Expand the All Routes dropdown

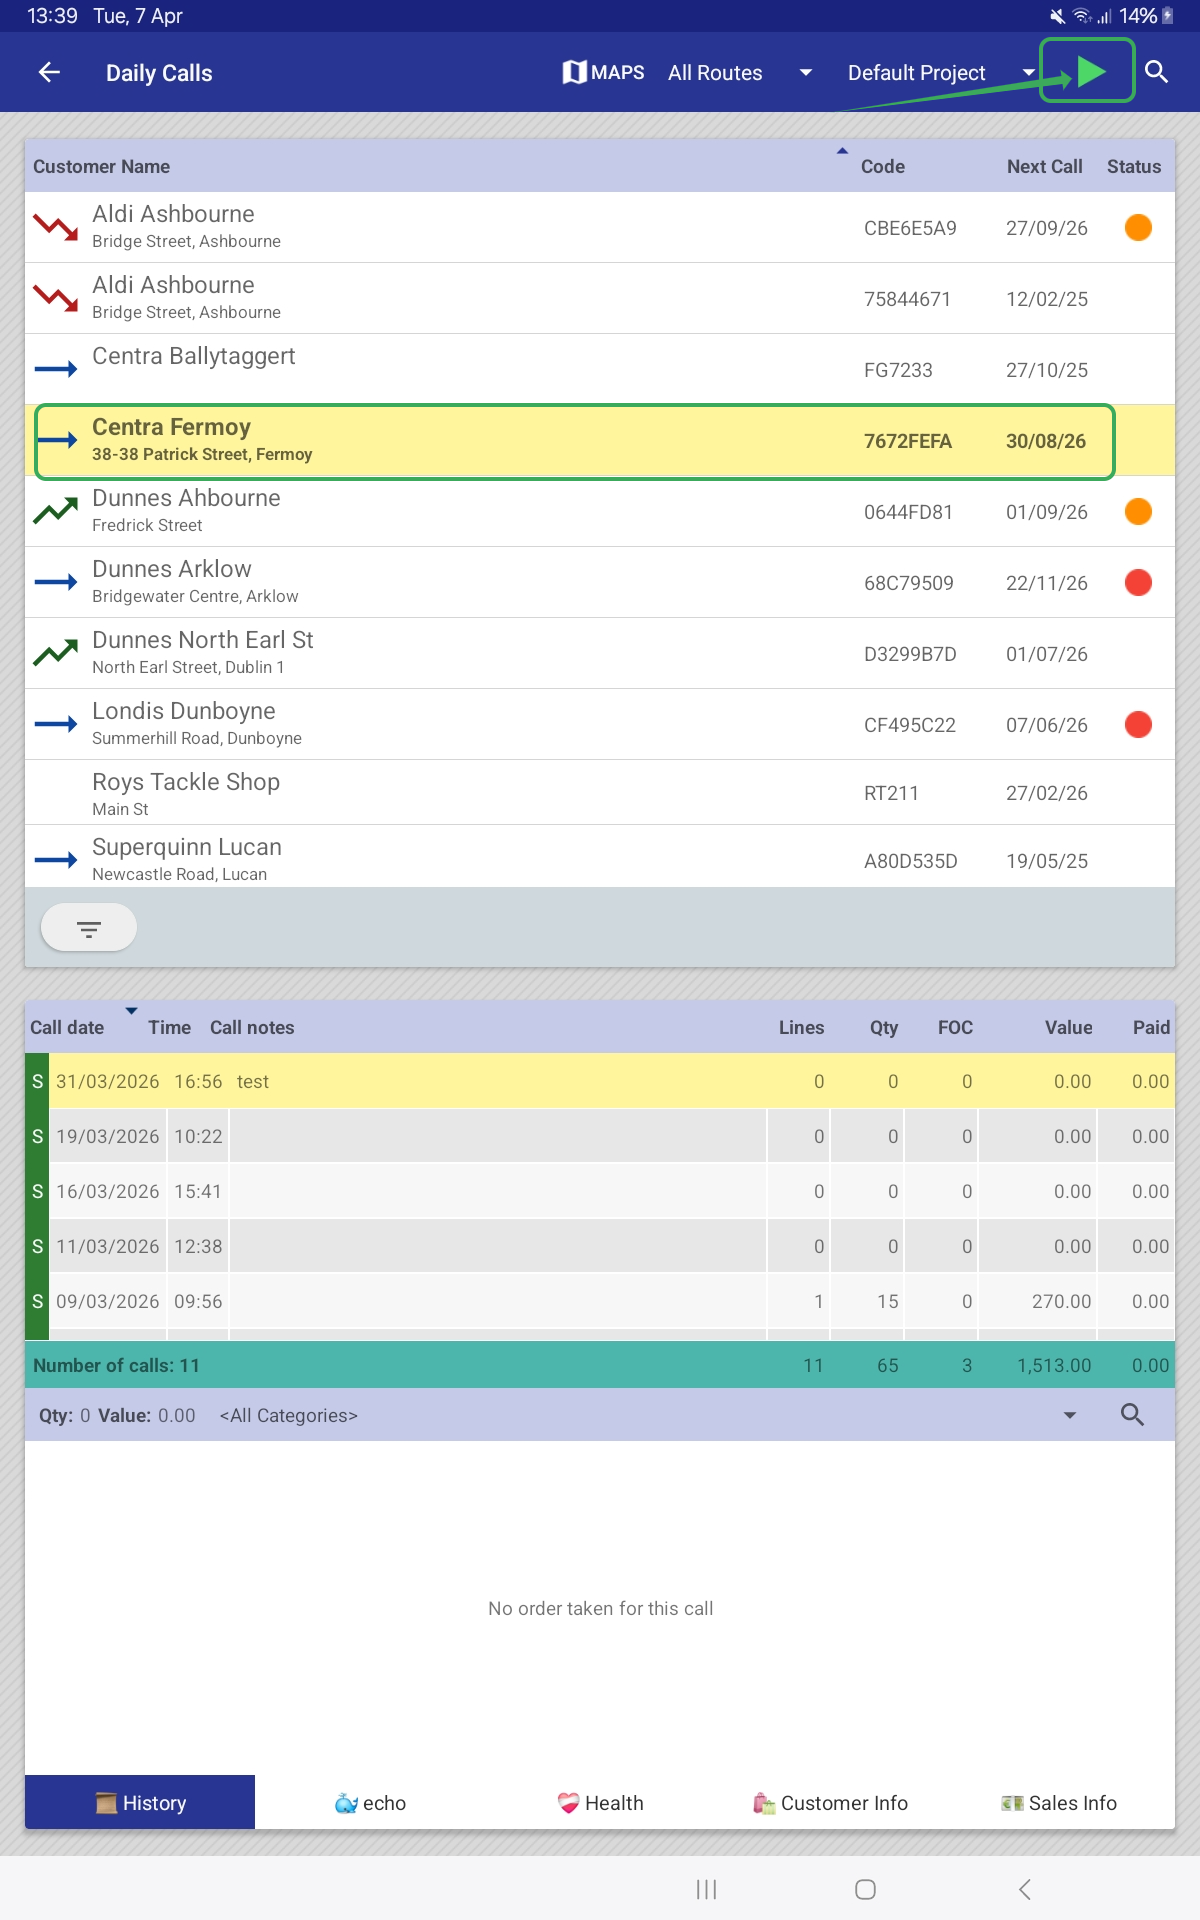coord(740,73)
